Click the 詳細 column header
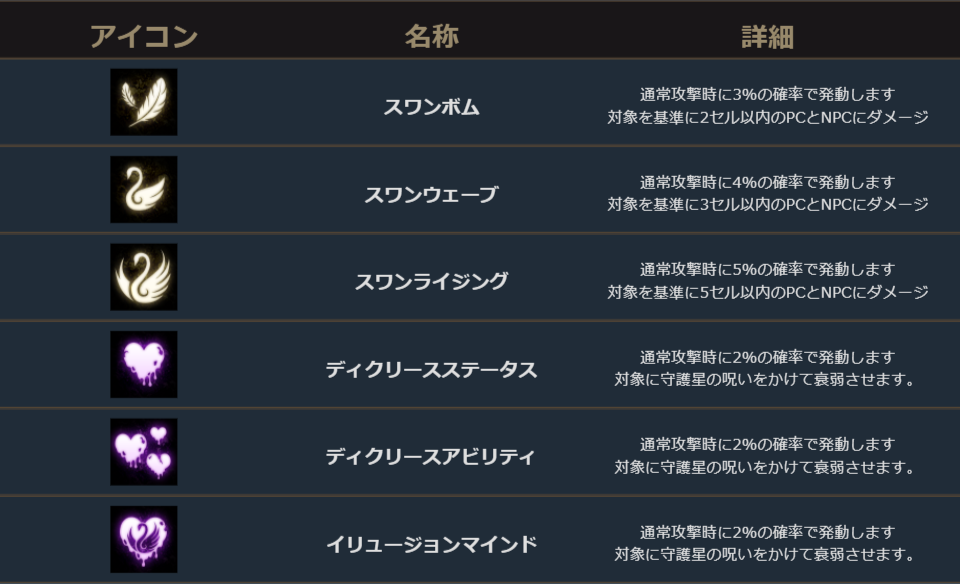 pyautogui.click(x=767, y=37)
